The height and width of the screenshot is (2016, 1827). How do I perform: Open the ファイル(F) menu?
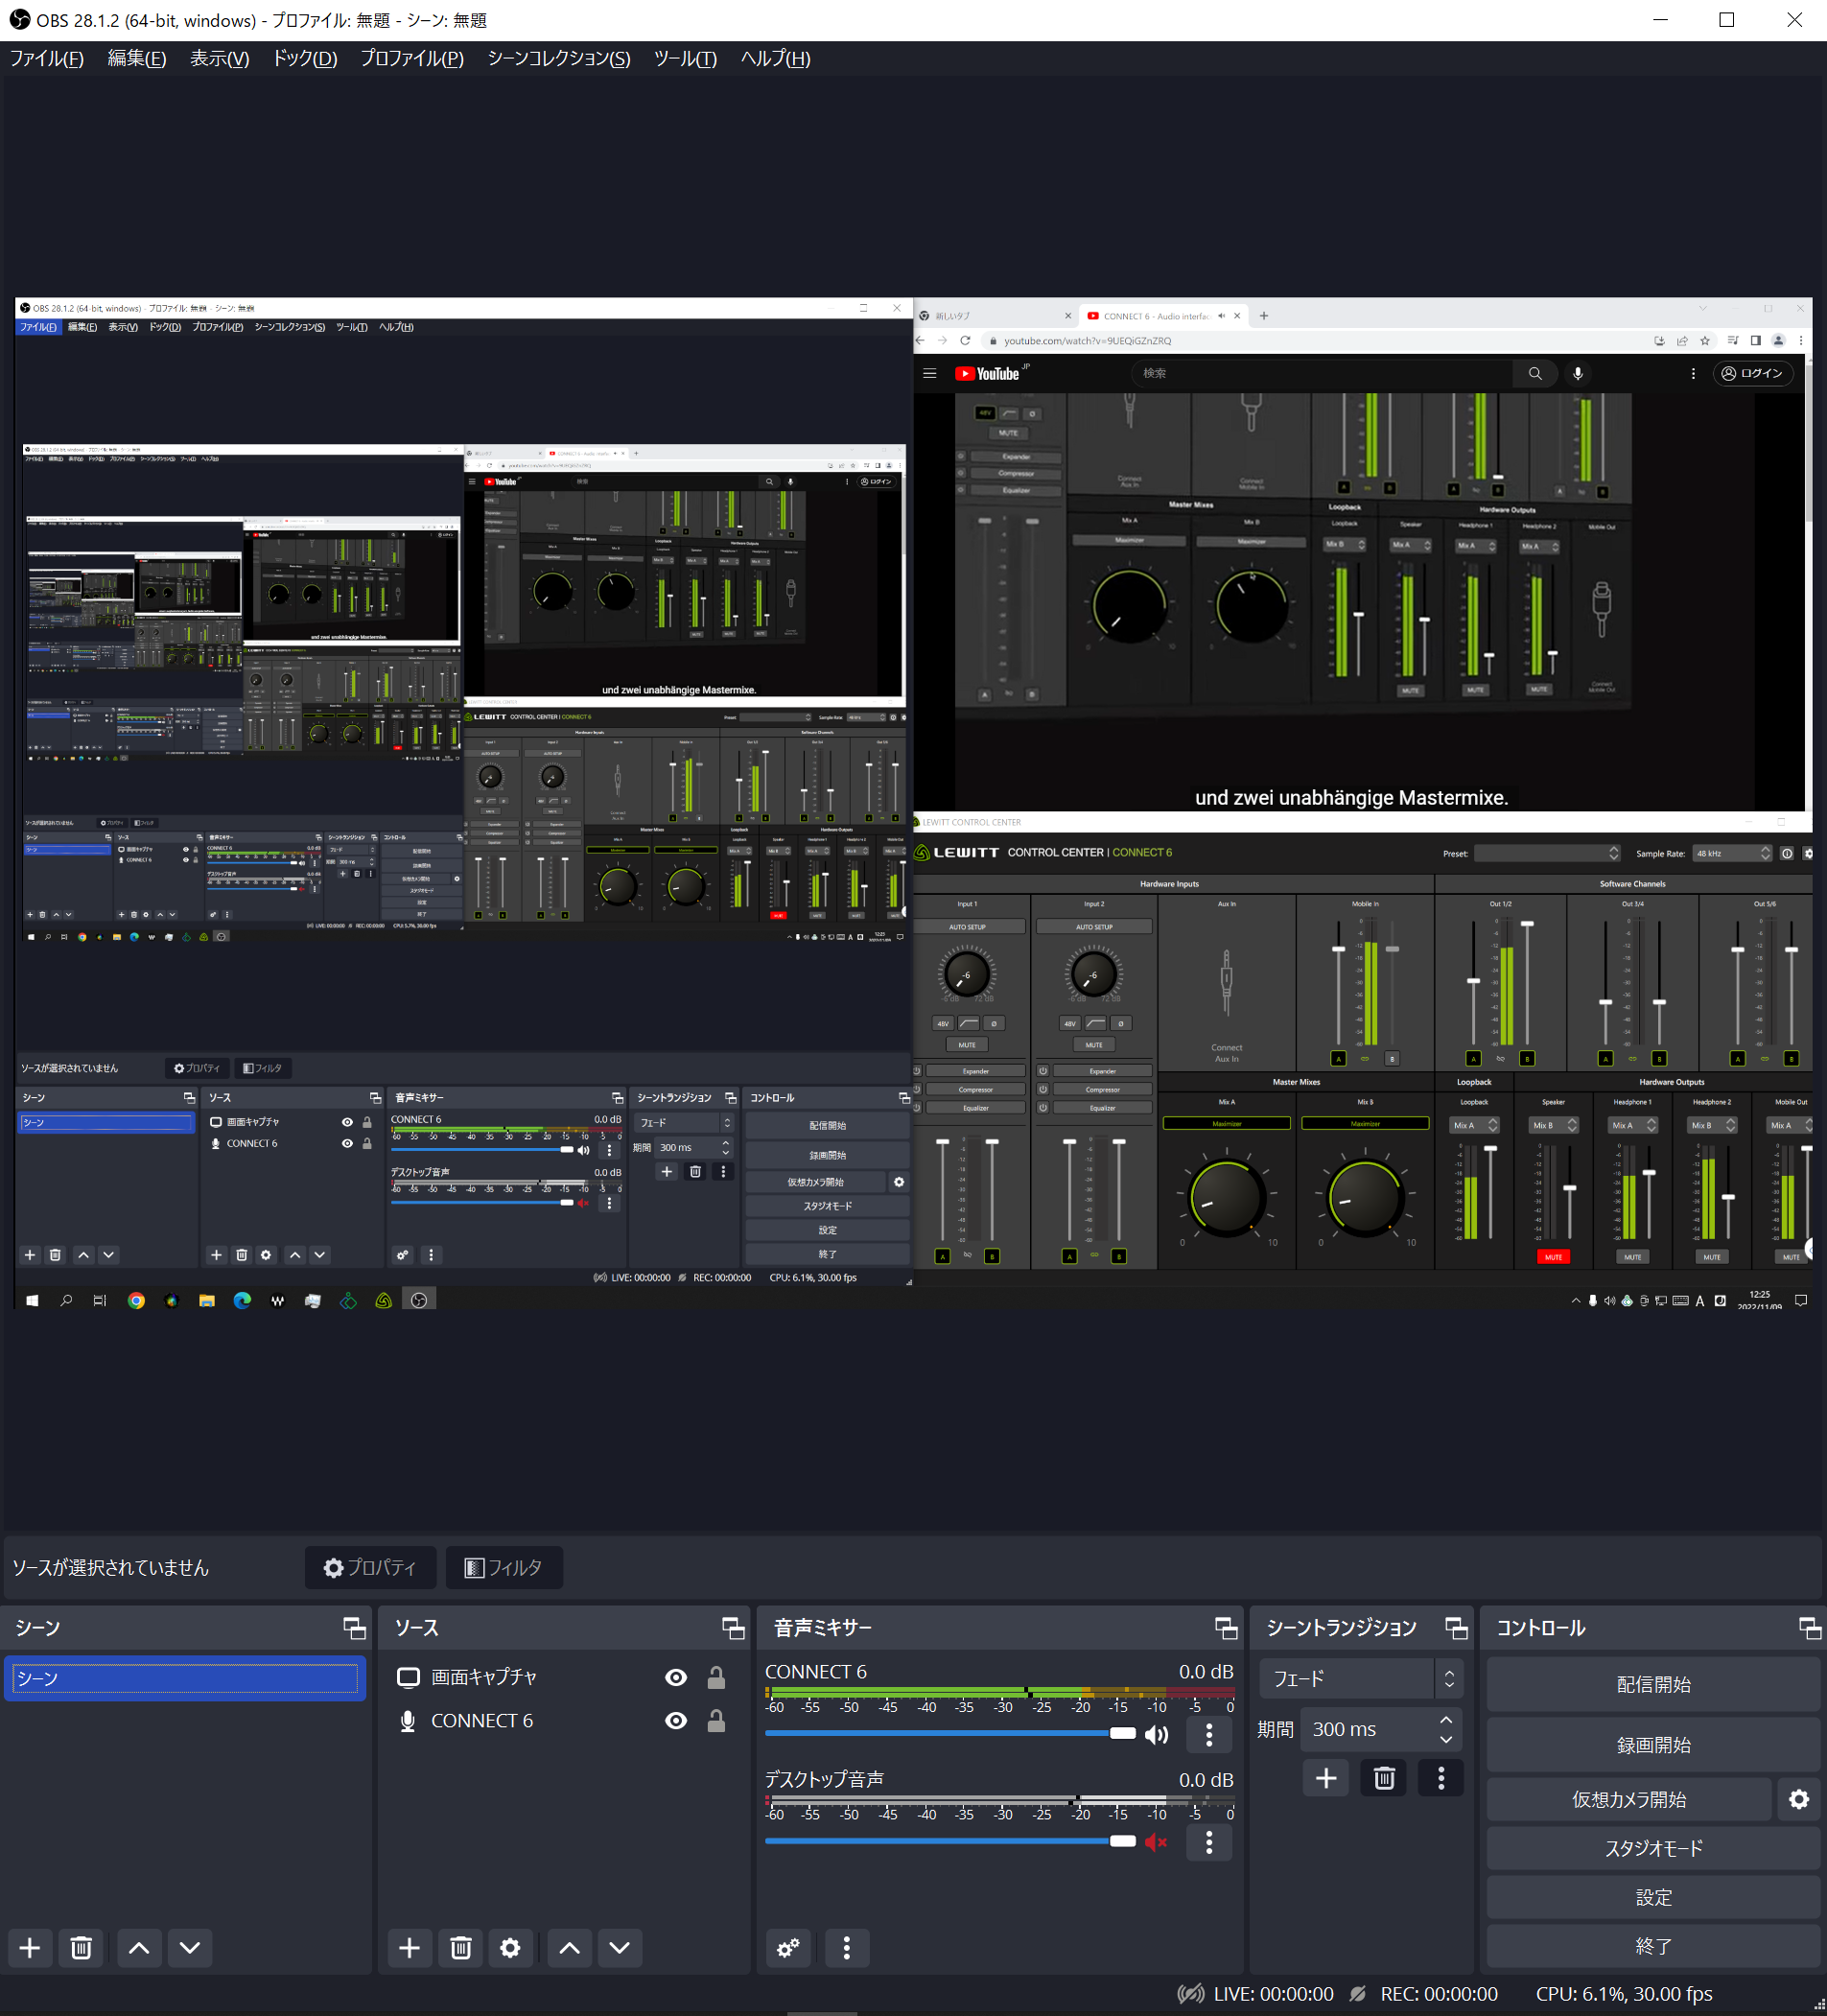click(x=47, y=58)
